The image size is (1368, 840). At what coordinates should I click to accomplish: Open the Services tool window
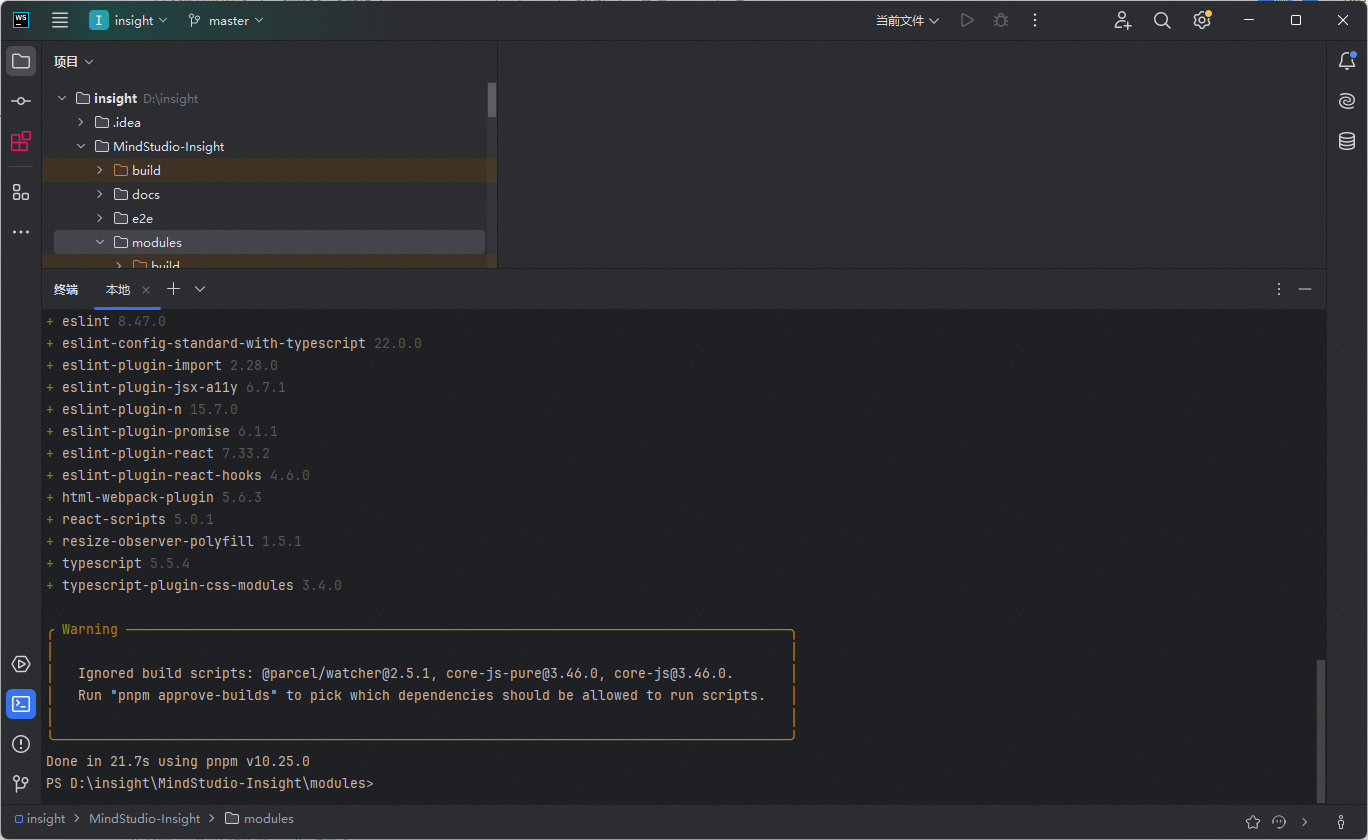point(21,664)
